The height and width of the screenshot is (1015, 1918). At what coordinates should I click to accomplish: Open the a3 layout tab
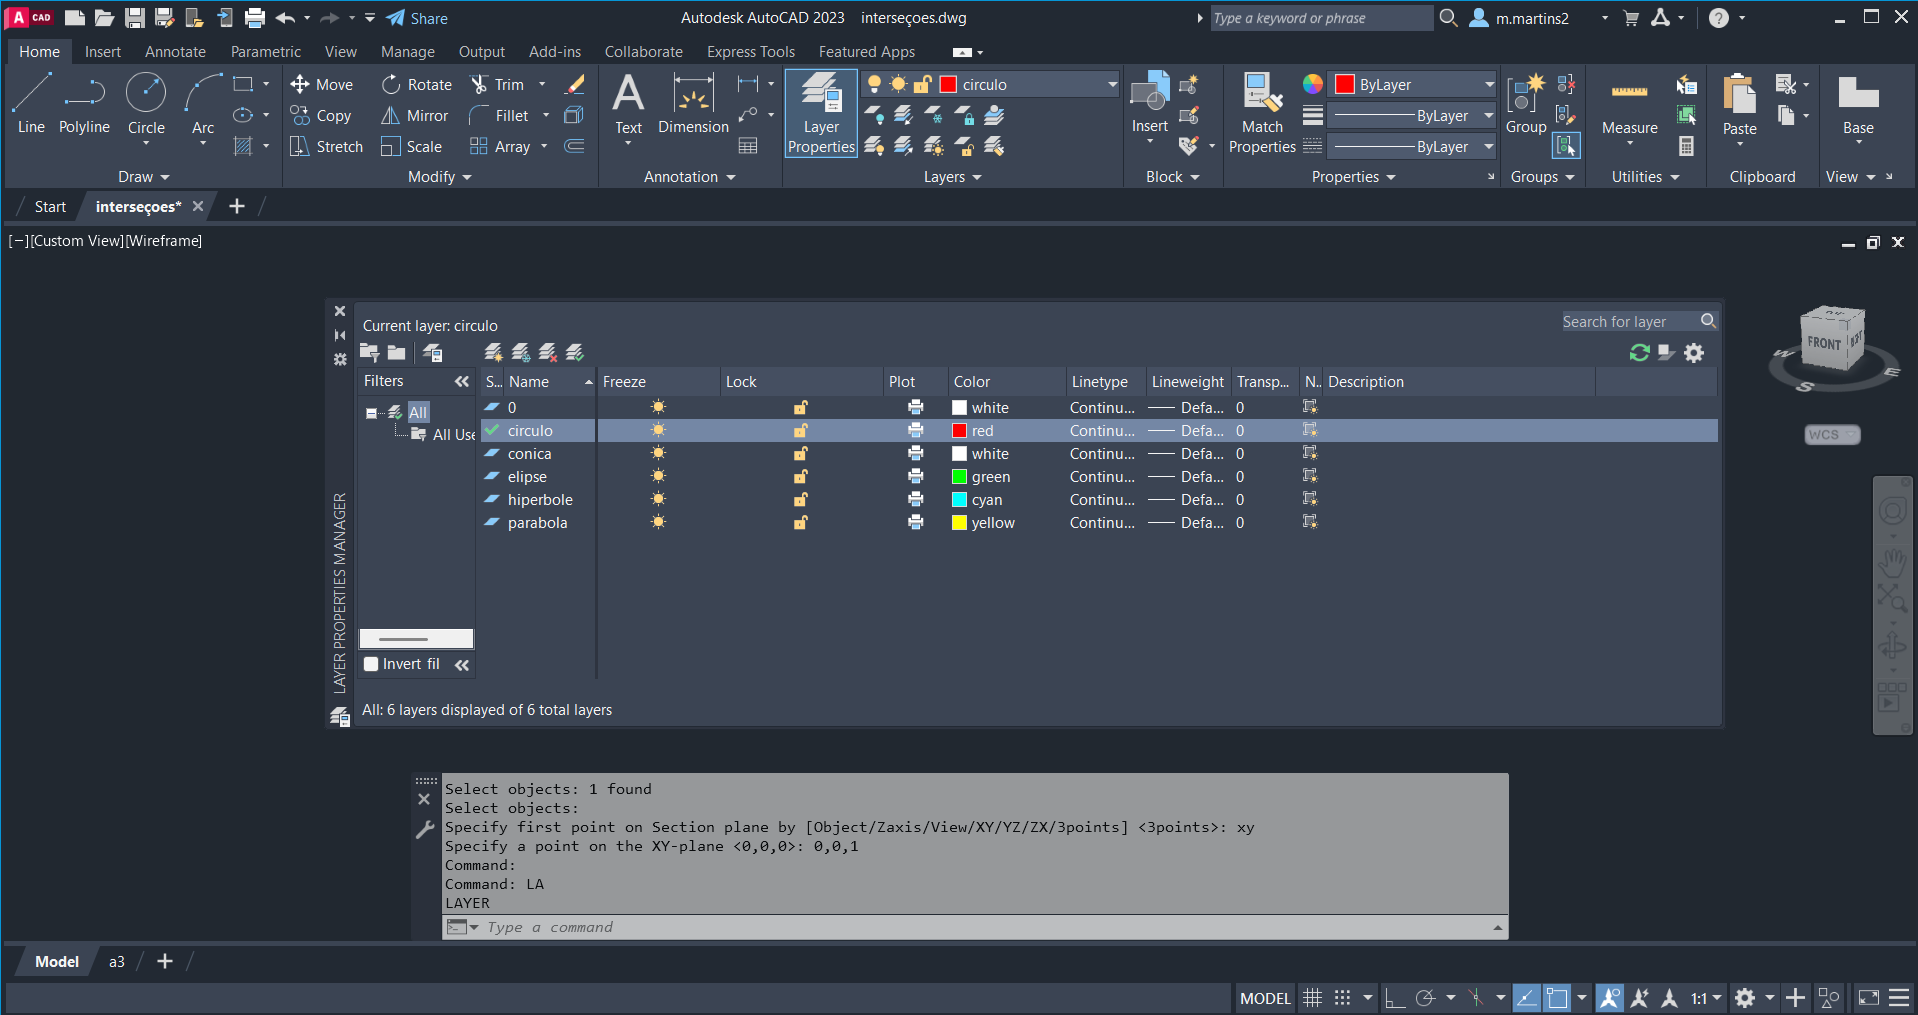[x=117, y=962]
